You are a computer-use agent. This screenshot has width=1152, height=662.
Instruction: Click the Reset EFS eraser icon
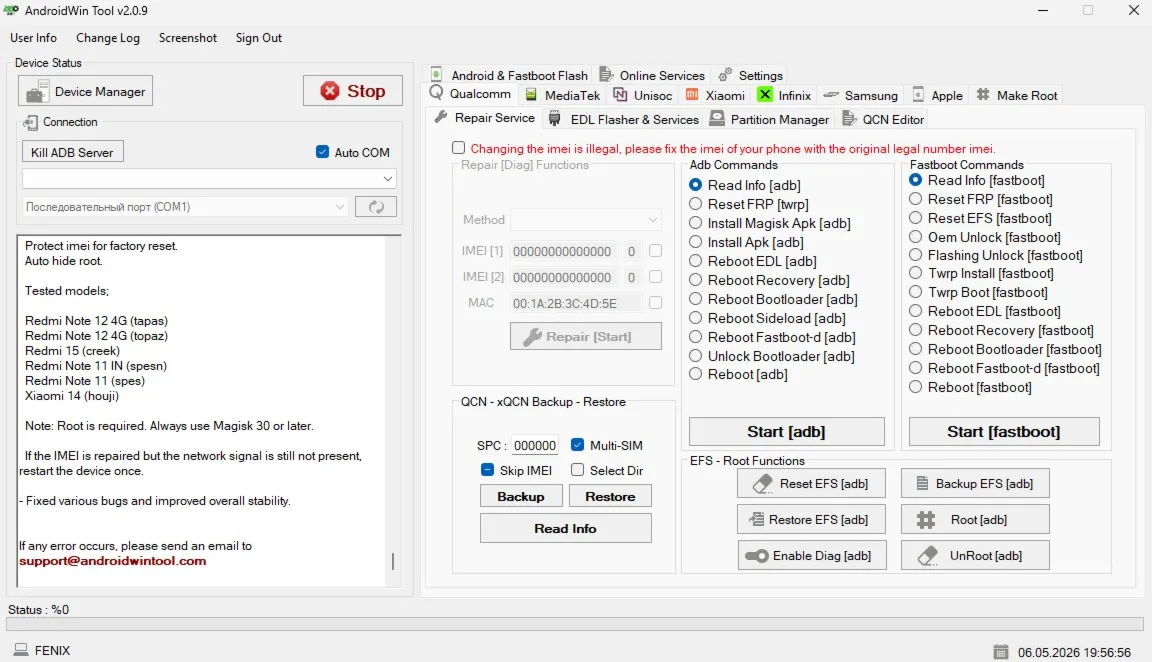[763, 483]
